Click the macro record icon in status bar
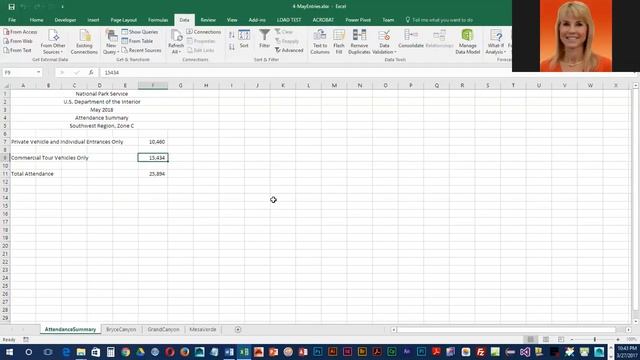Image resolution: width=640 pixels, height=360 pixels. point(26,339)
